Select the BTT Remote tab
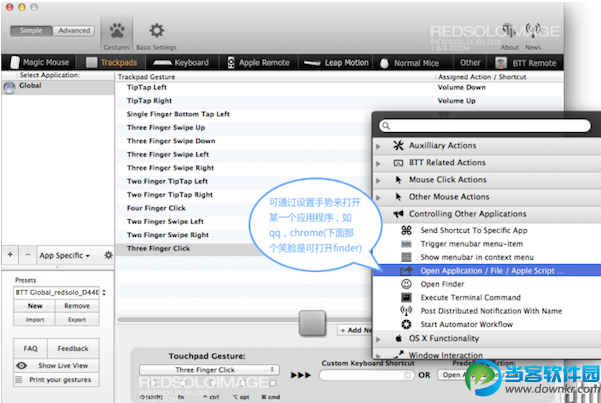Image resolution: width=601 pixels, height=403 pixels. click(x=525, y=63)
